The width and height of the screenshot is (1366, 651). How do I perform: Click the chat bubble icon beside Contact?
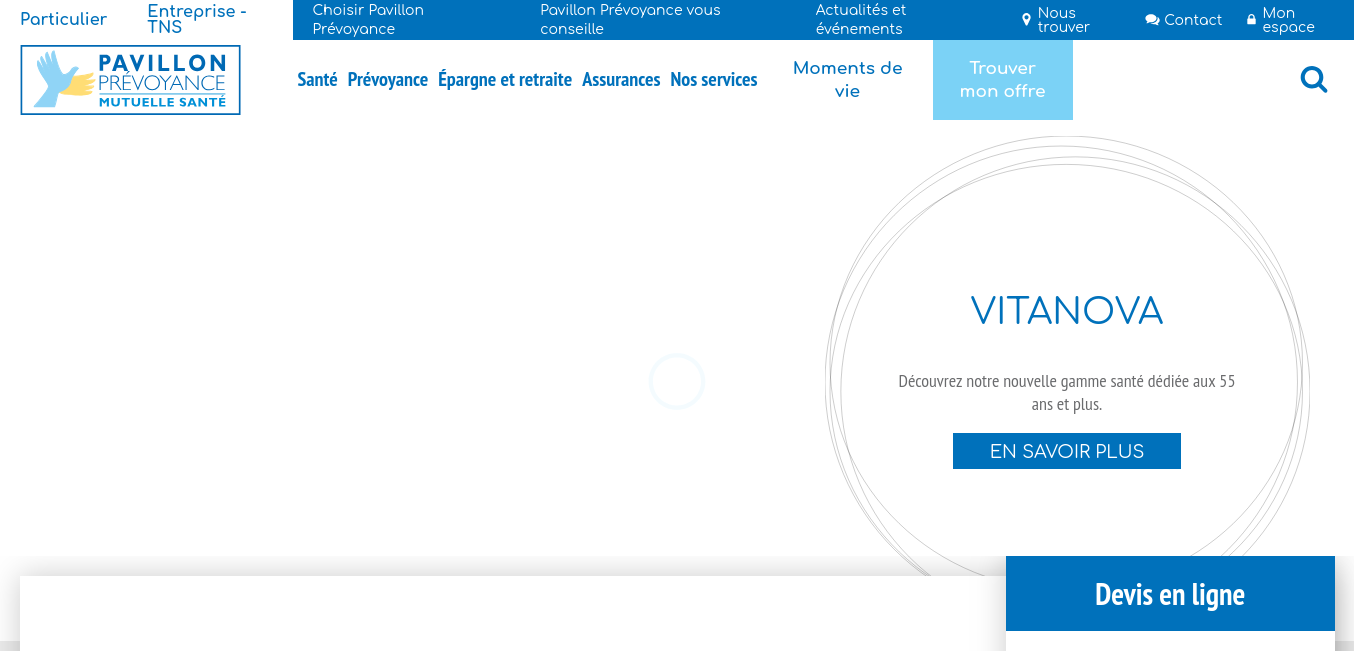1152,20
